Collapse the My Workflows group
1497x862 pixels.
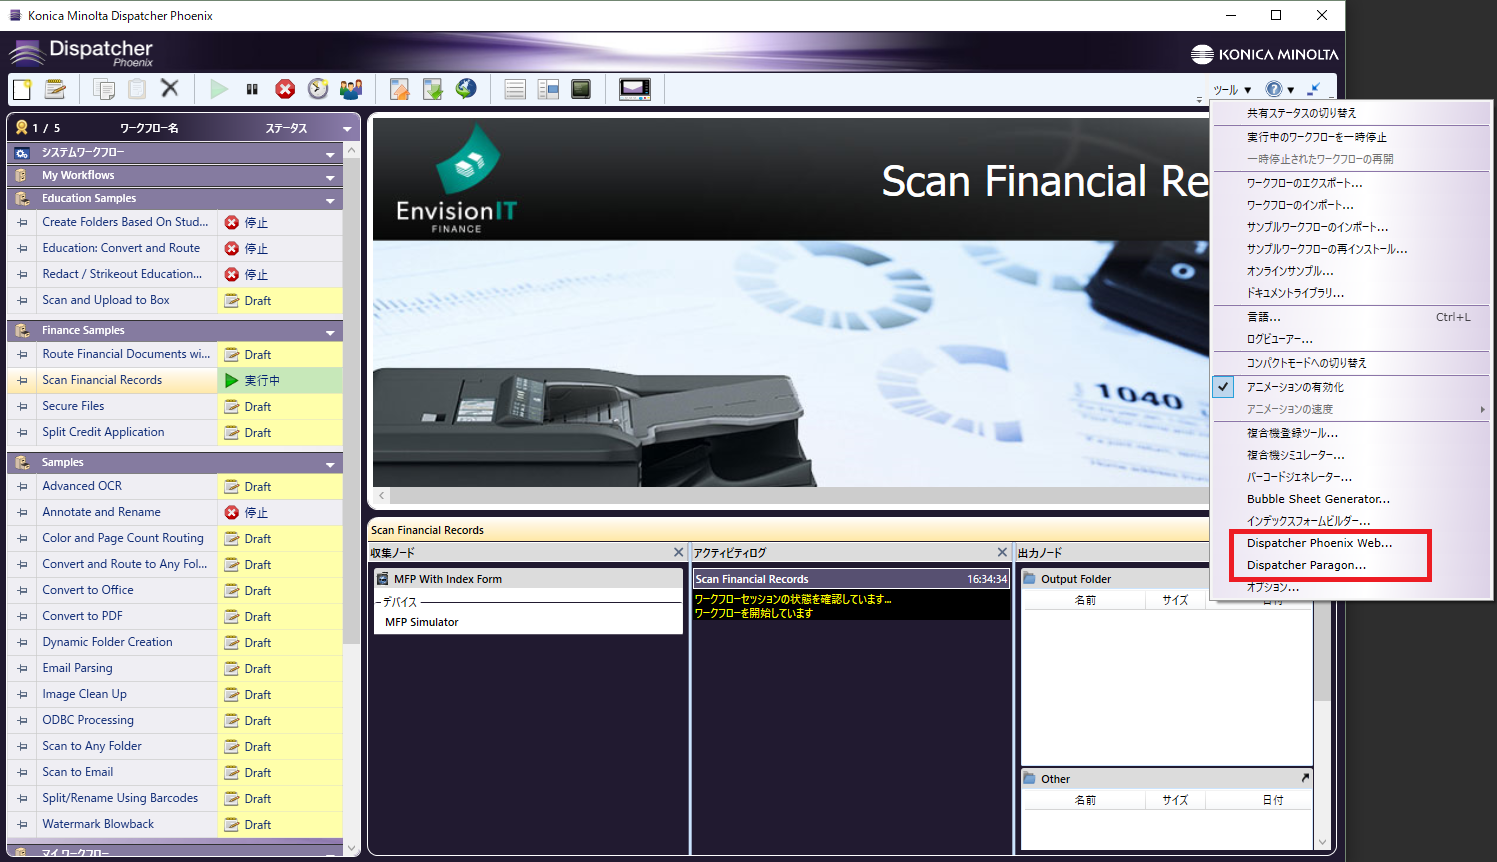tap(330, 177)
